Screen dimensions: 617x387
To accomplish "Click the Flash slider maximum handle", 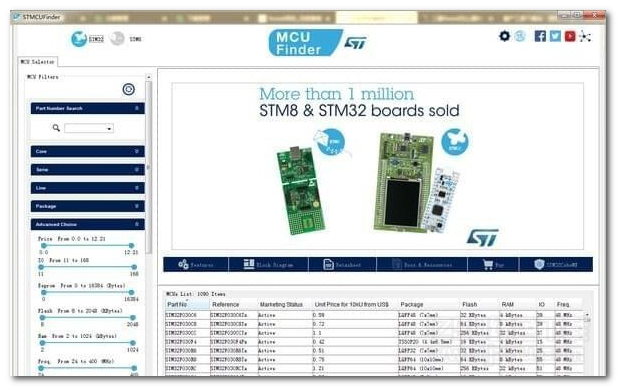I will [x=133, y=317].
